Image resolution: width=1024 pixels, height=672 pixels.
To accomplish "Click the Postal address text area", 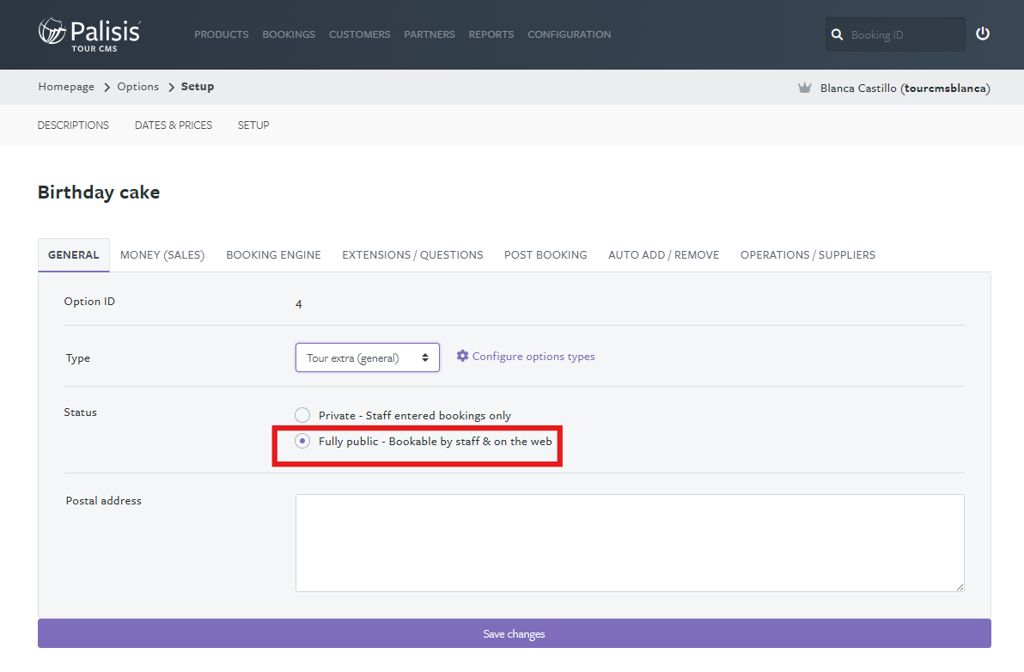I will coord(629,542).
